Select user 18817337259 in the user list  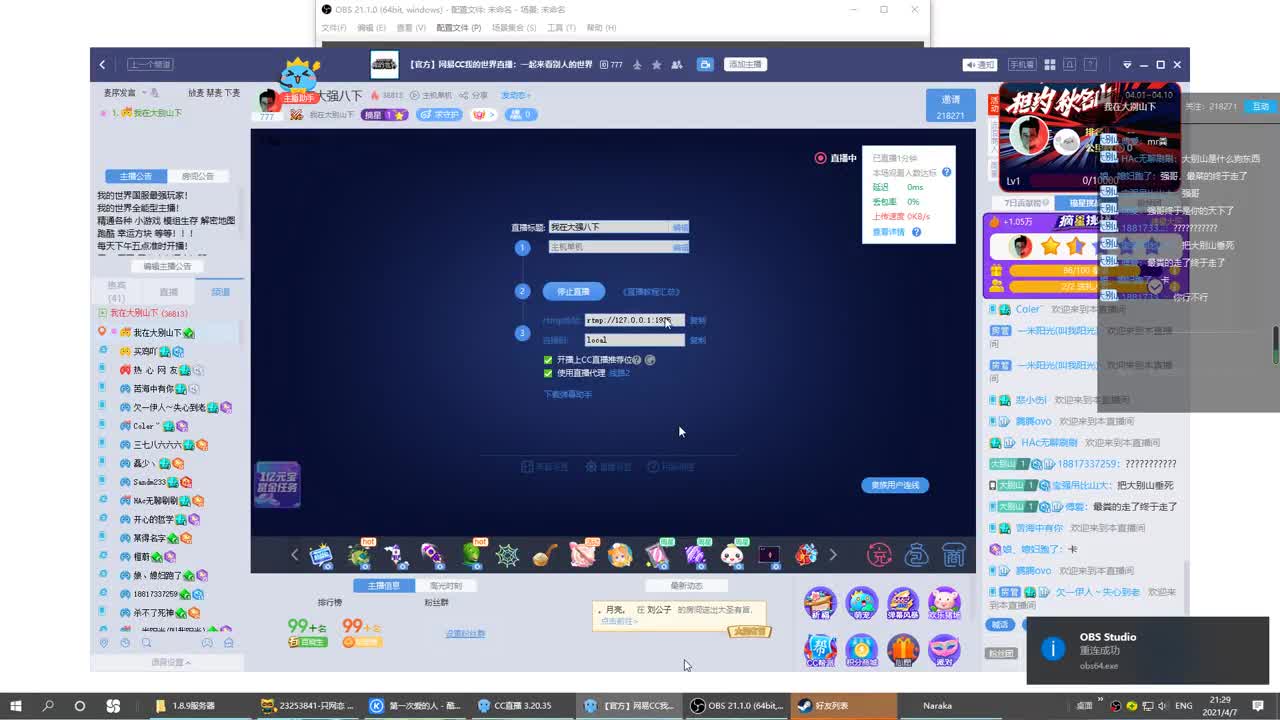click(x=156, y=594)
